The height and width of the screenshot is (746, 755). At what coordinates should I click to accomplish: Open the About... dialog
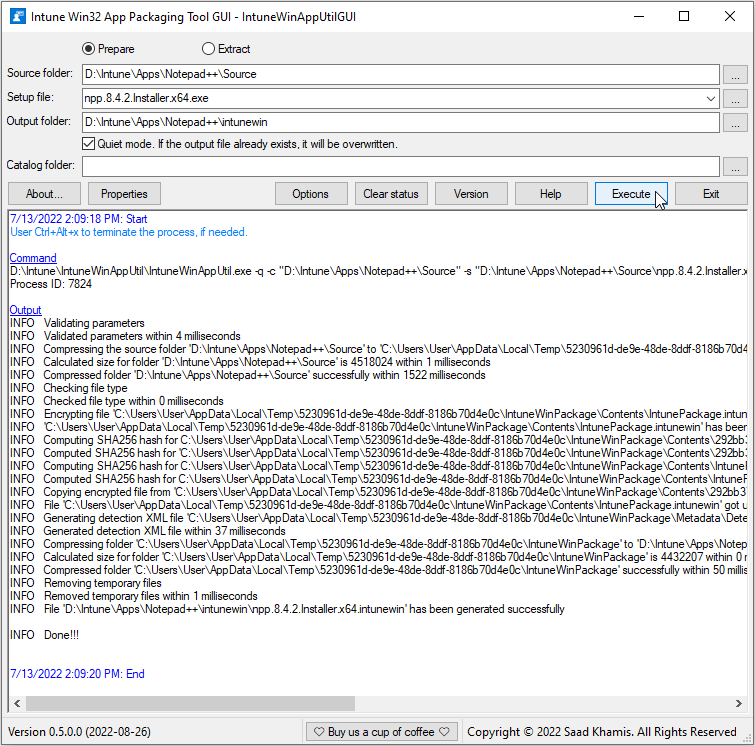pyautogui.click(x=44, y=194)
